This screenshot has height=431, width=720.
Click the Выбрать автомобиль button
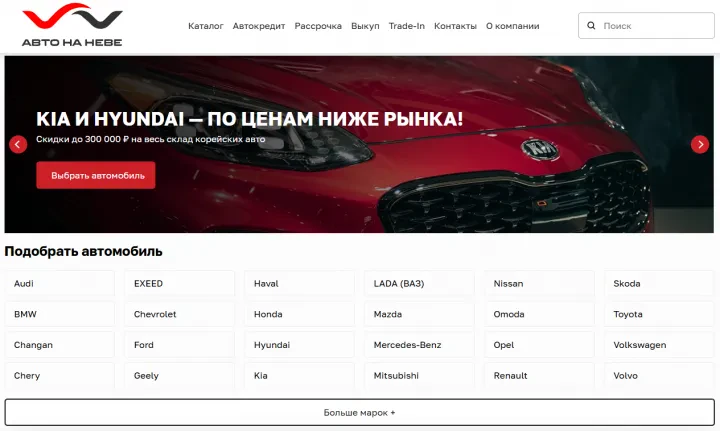pyautogui.click(x=96, y=175)
